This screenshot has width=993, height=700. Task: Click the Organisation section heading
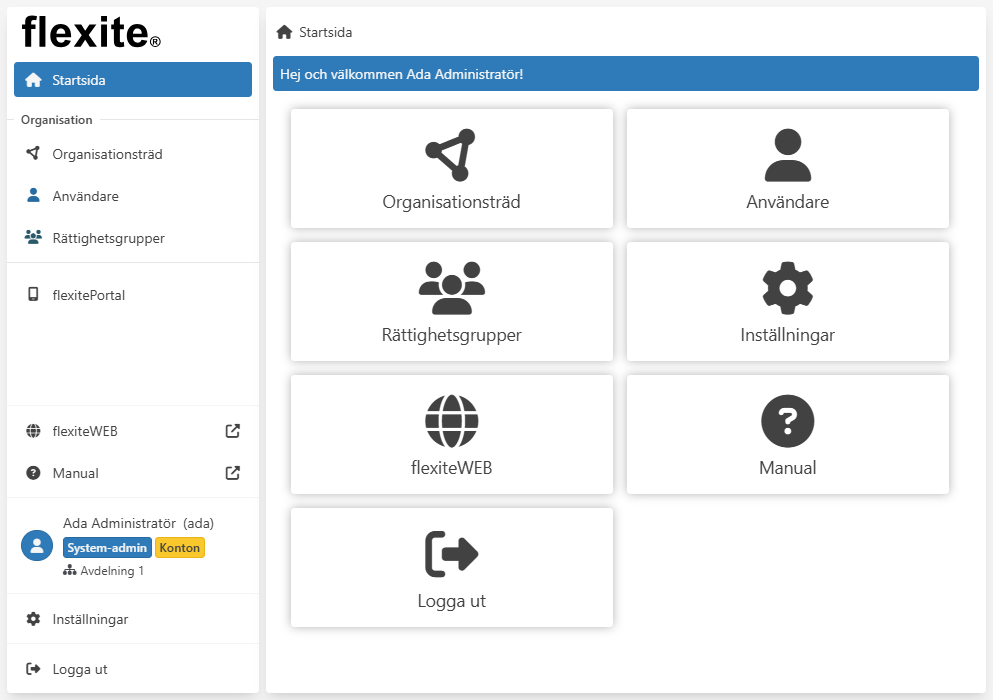(56, 120)
